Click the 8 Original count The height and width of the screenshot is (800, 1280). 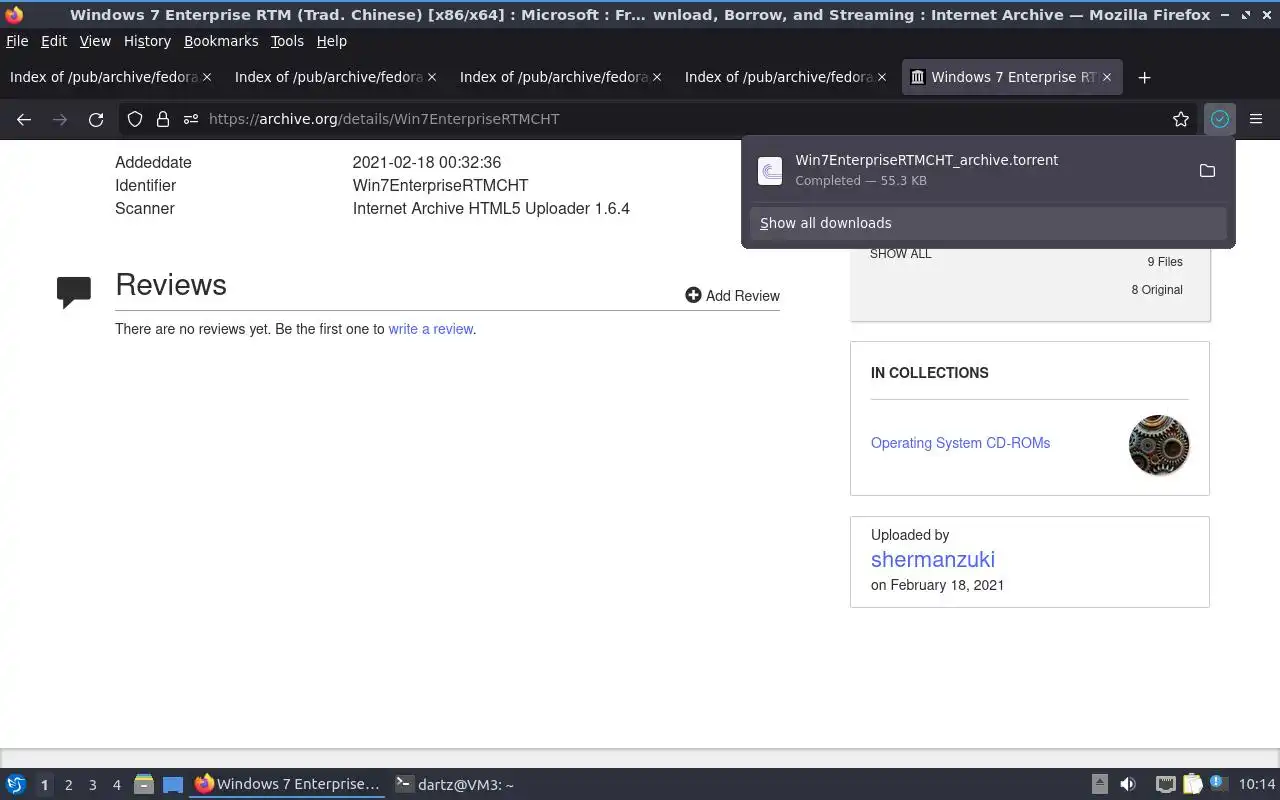(1157, 290)
